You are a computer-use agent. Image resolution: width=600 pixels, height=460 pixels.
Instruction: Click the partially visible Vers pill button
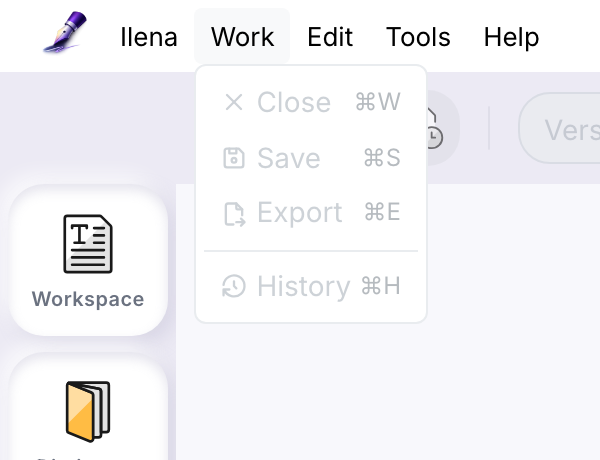click(559, 128)
